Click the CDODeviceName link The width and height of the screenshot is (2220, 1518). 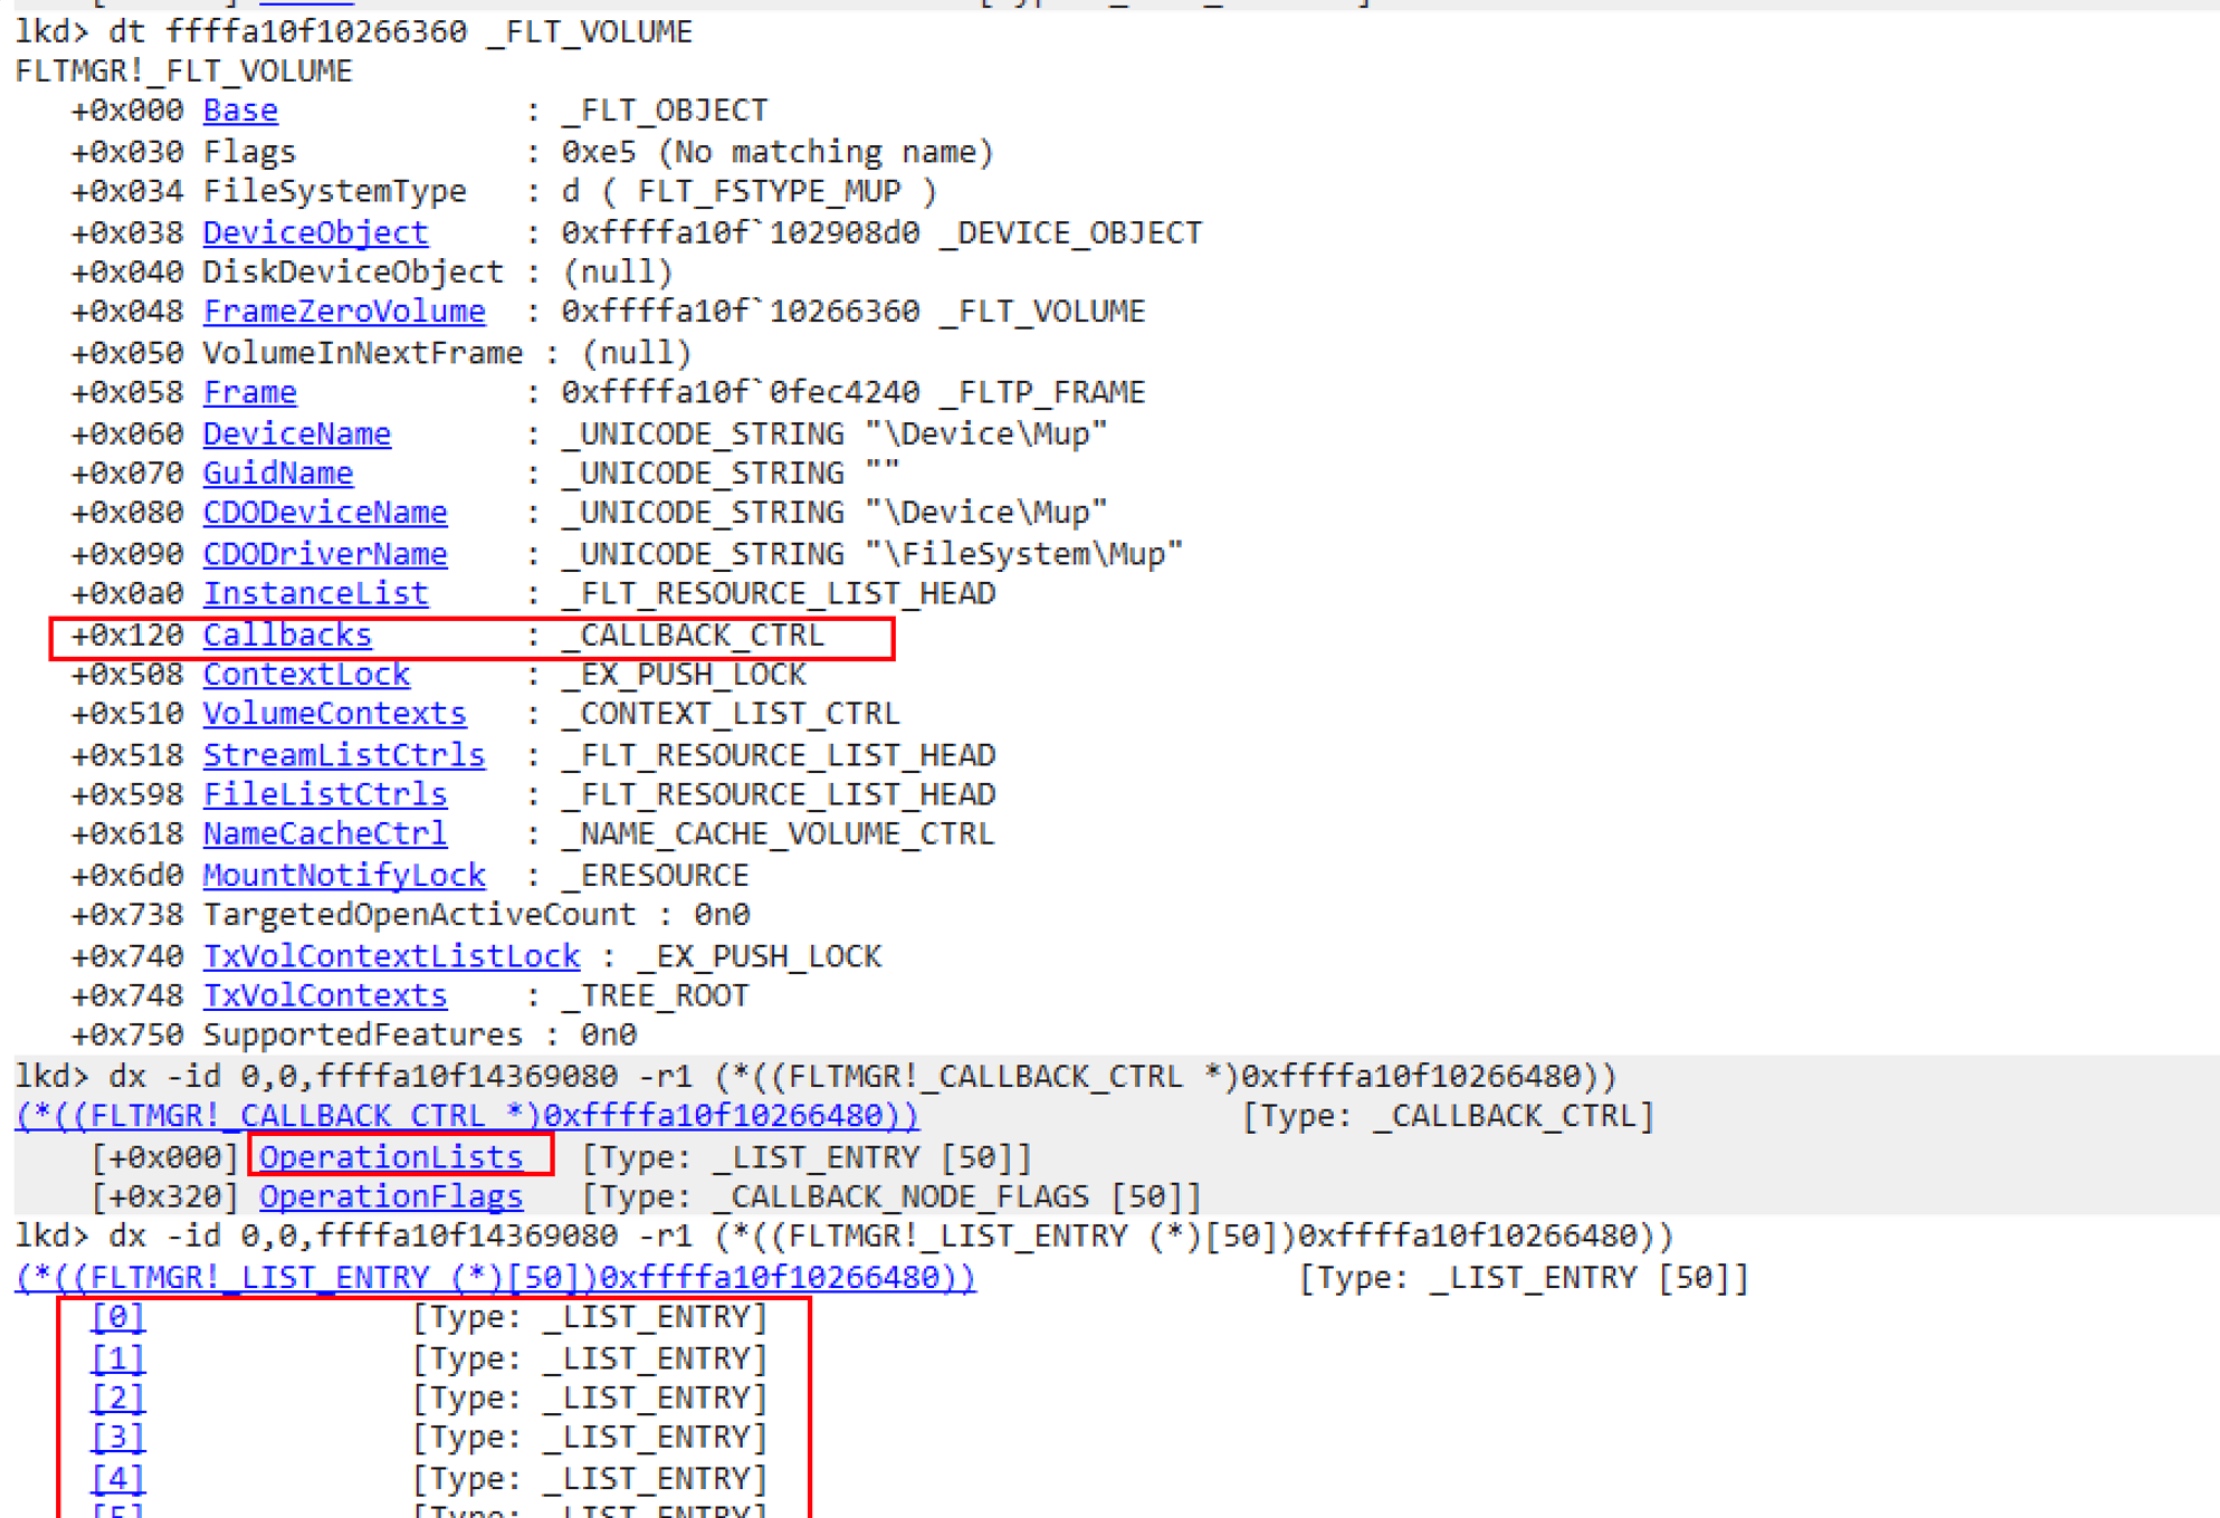coord(325,512)
